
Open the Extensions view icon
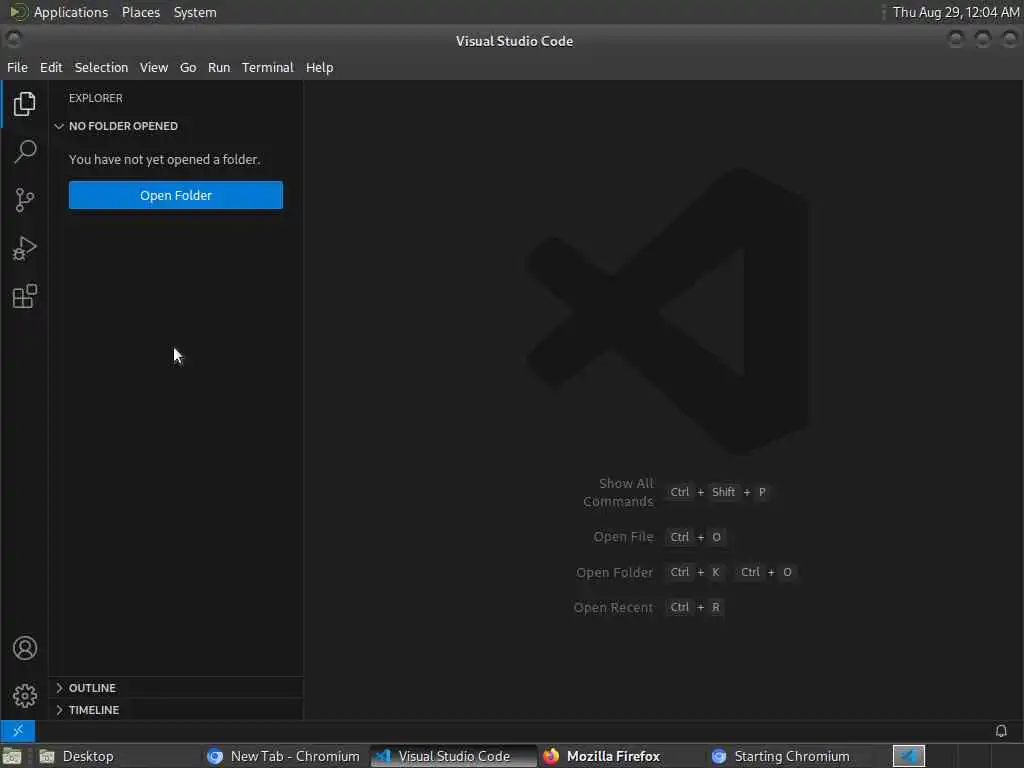point(25,296)
